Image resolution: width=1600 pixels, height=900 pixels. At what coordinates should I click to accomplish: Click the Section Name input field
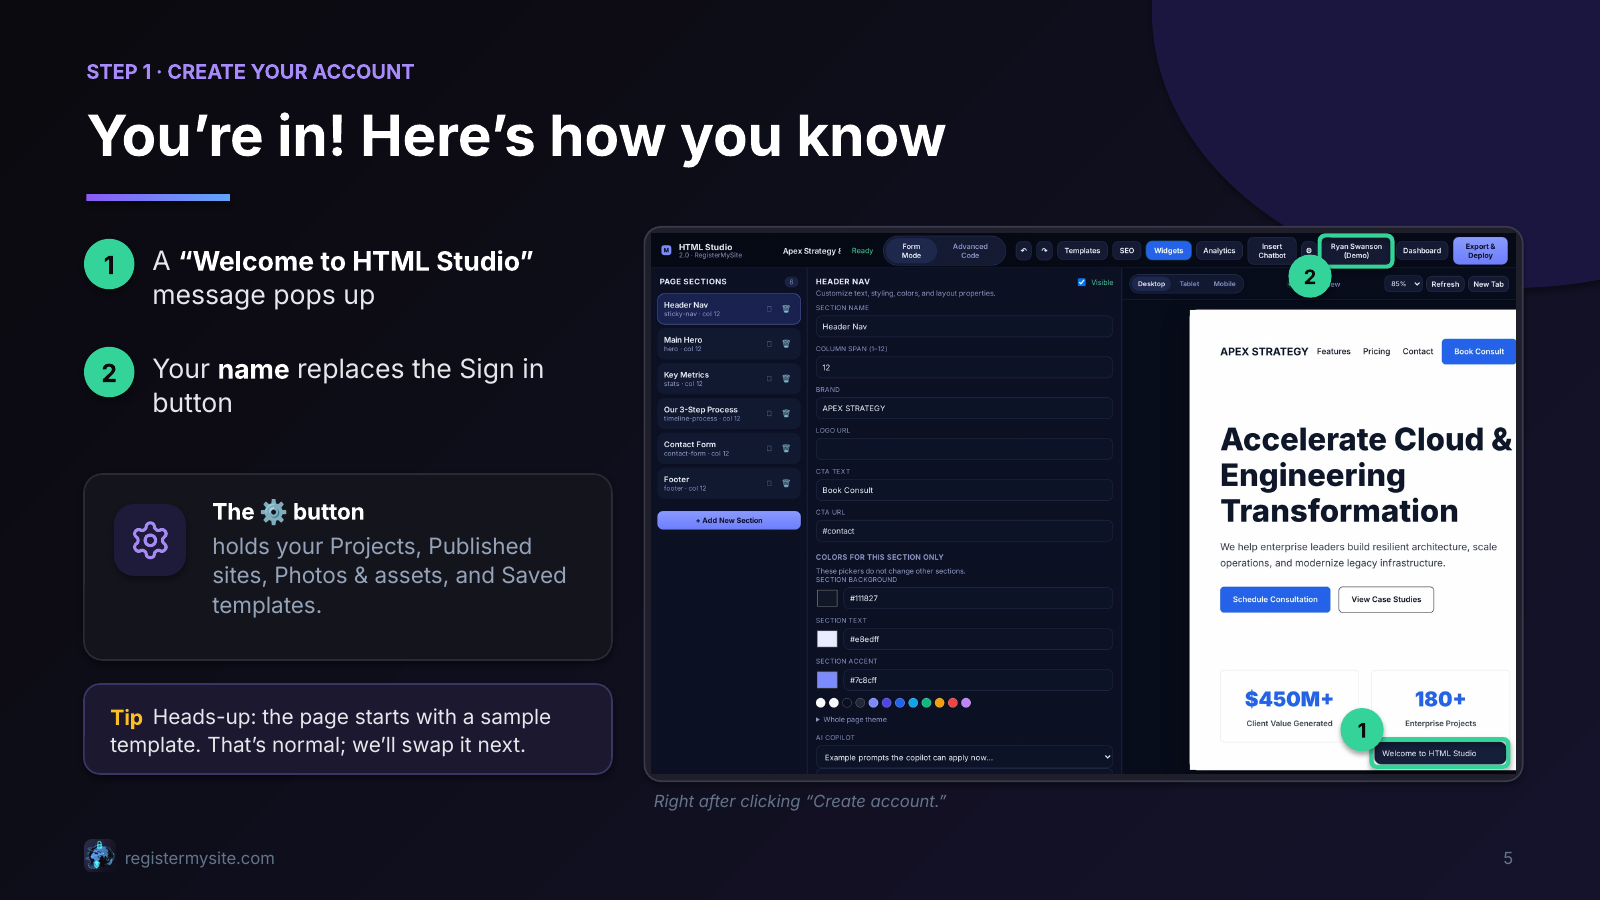coord(964,326)
